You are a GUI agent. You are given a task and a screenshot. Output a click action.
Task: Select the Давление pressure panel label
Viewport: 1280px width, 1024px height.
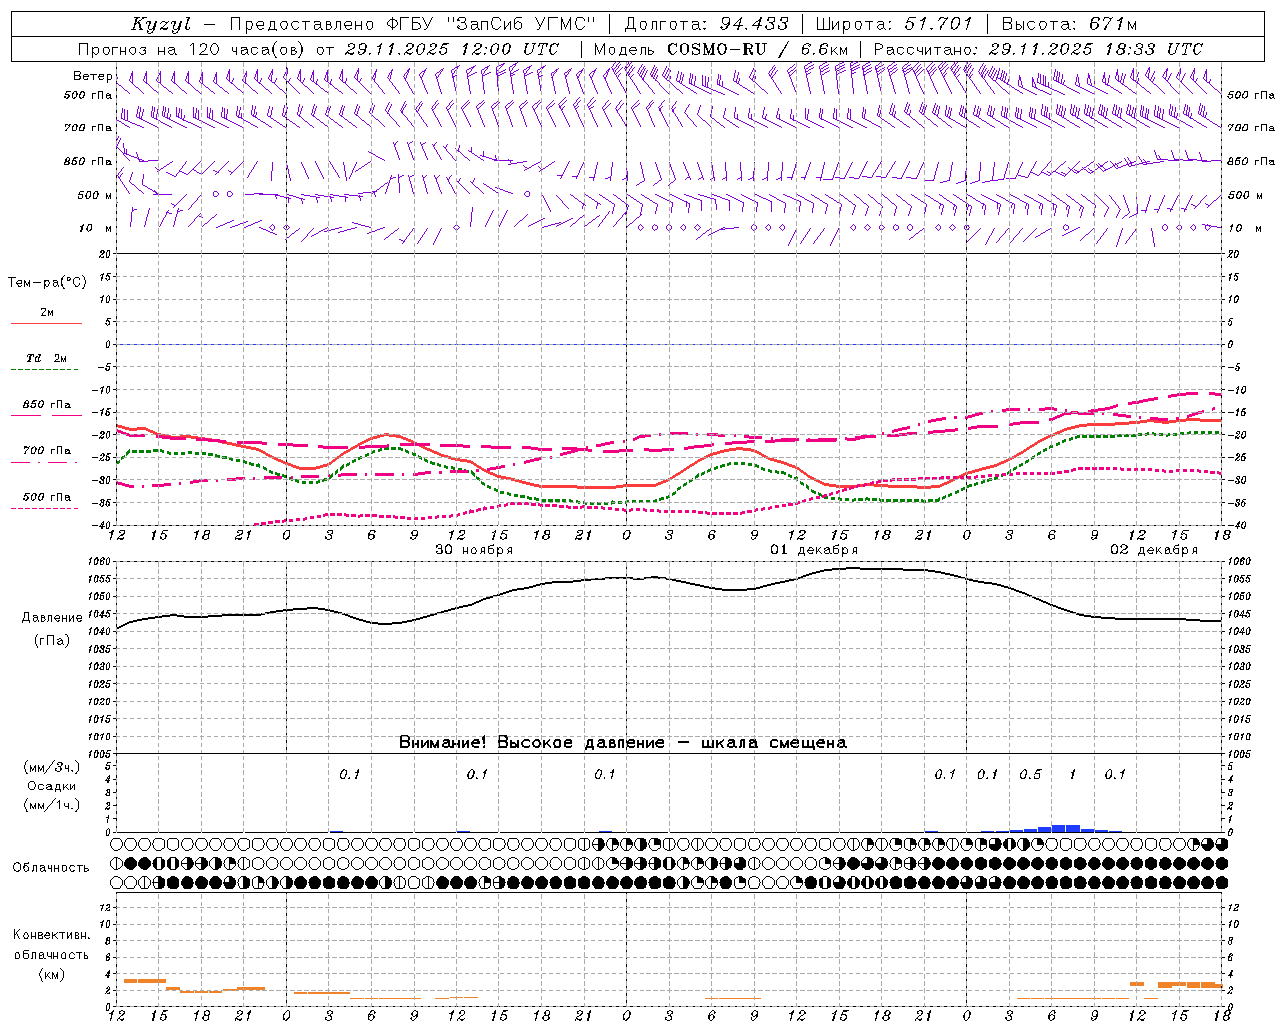[x=52, y=618]
